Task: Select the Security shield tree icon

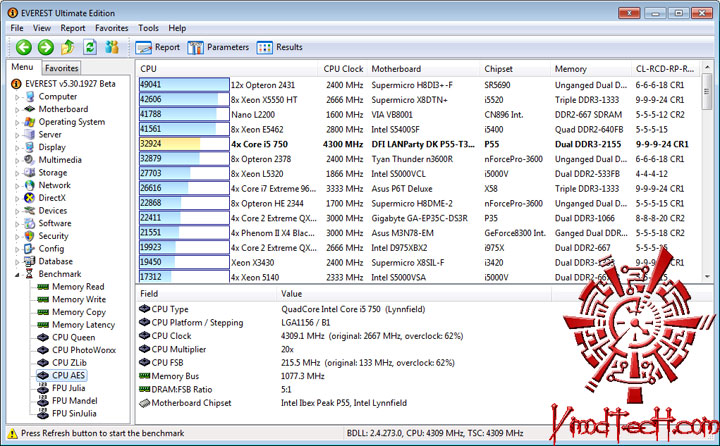Action: click(30, 236)
